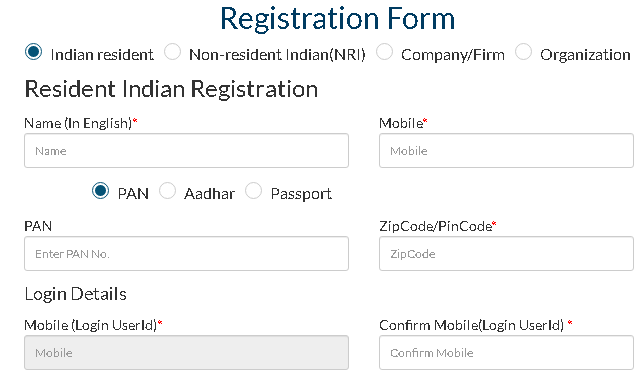Screen dimensions: 639x377
Task: Focus the ZipCode input field
Action: coord(506,254)
